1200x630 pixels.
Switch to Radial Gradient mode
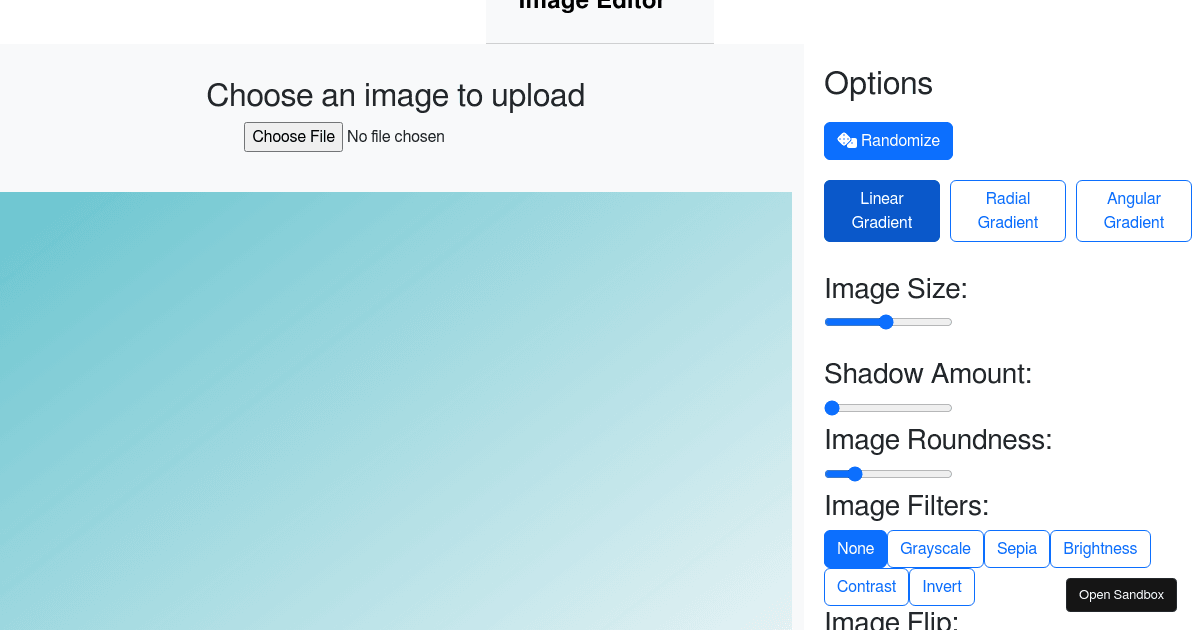click(x=1007, y=210)
